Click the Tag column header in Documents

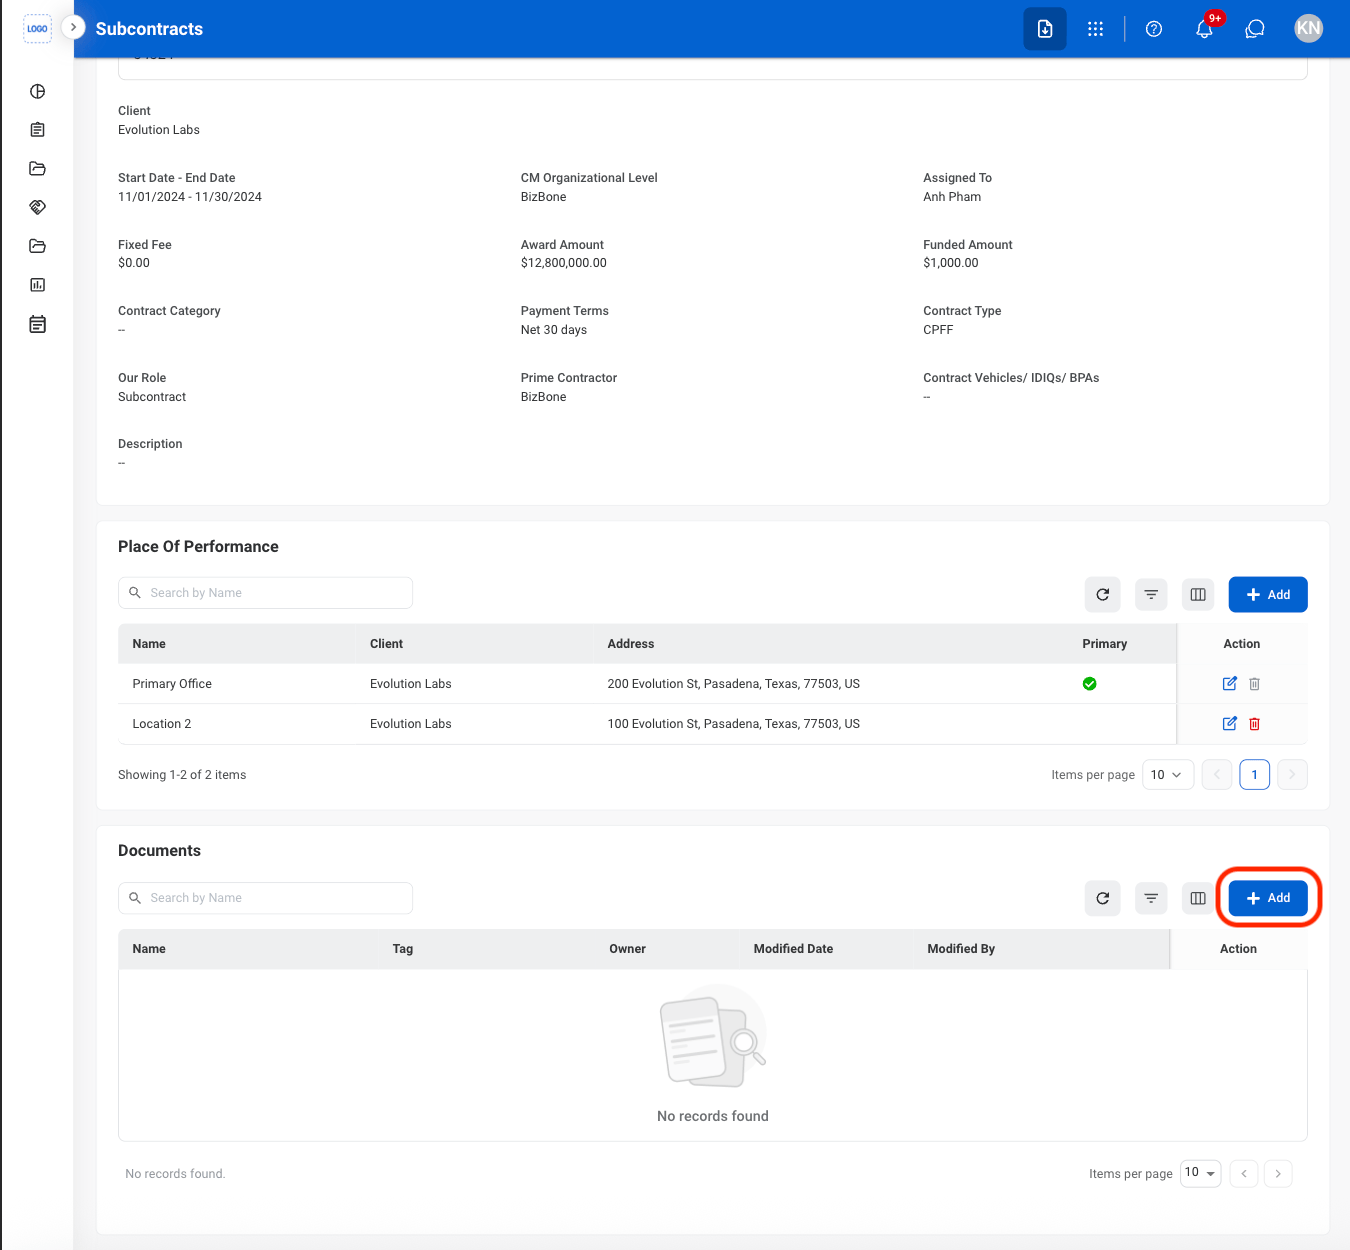(x=403, y=949)
